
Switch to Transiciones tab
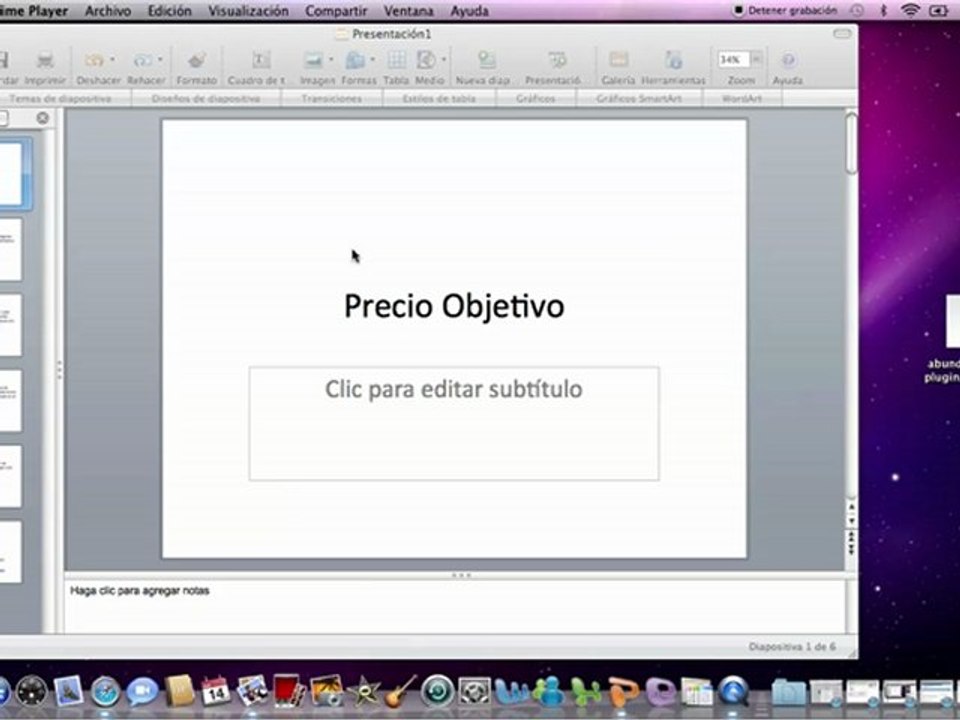[331, 99]
